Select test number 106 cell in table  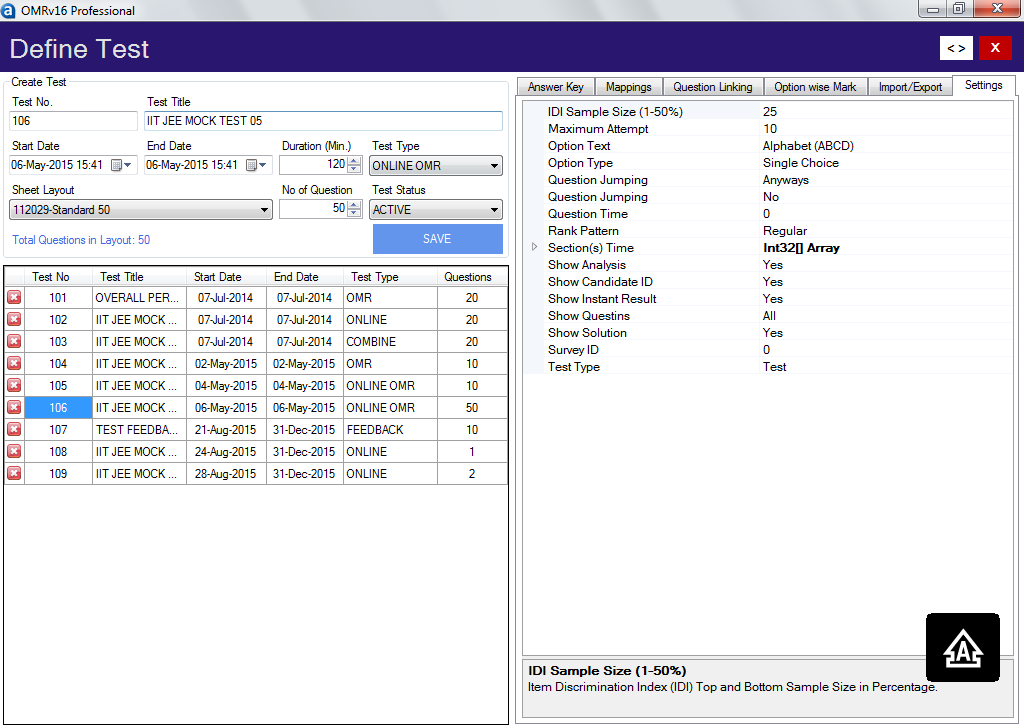coord(58,407)
